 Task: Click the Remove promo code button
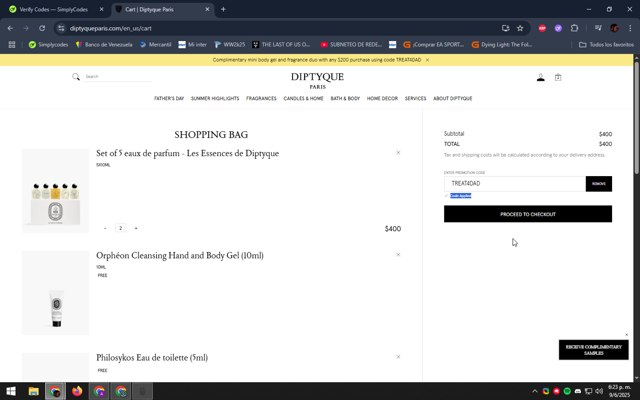(599, 184)
